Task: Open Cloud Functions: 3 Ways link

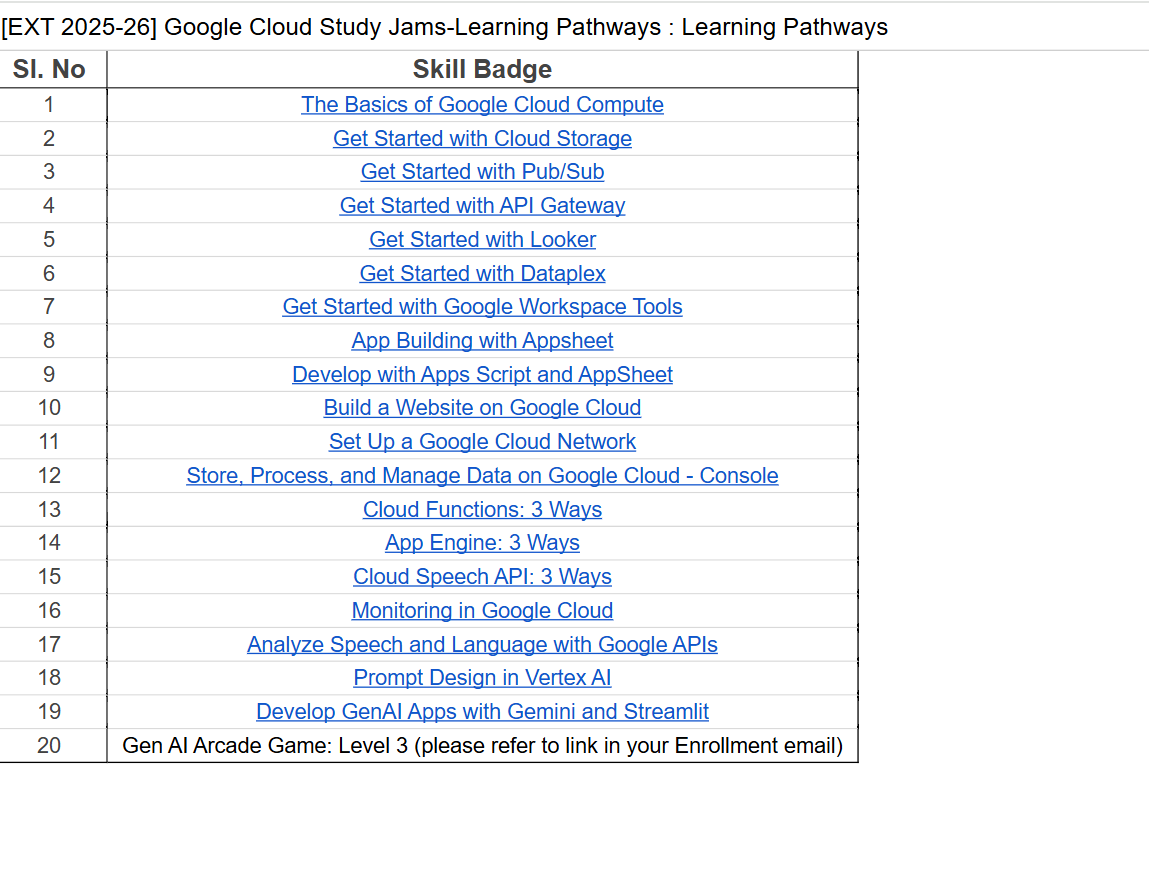Action: click(483, 509)
